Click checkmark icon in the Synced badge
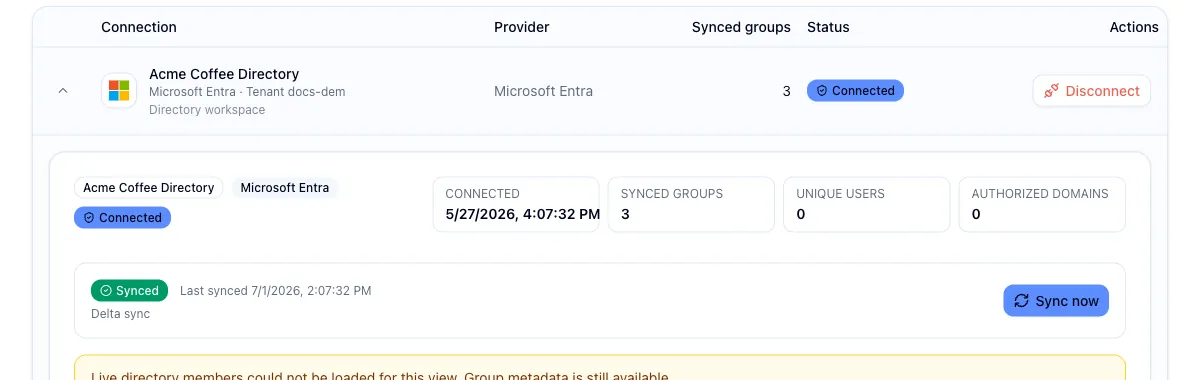Image resolution: width=1200 pixels, height=380 pixels. coord(105,291)
